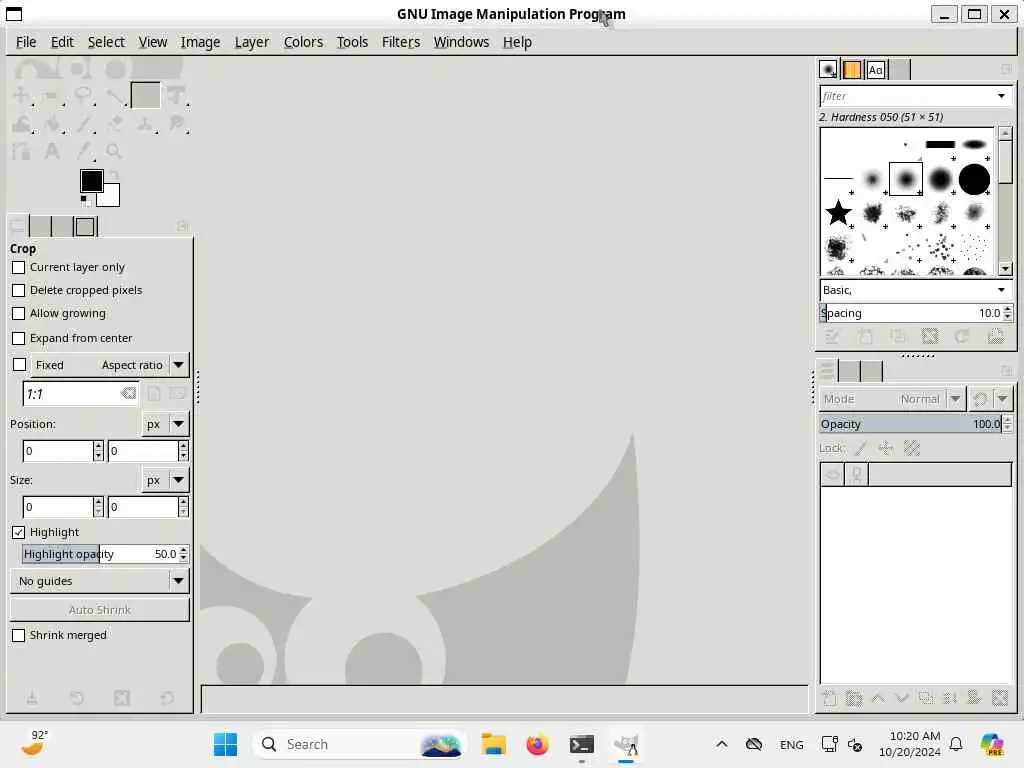Toggle lock alpha channel checkerboard icon
The image size is (1024, 768).
tap(912, 448)
